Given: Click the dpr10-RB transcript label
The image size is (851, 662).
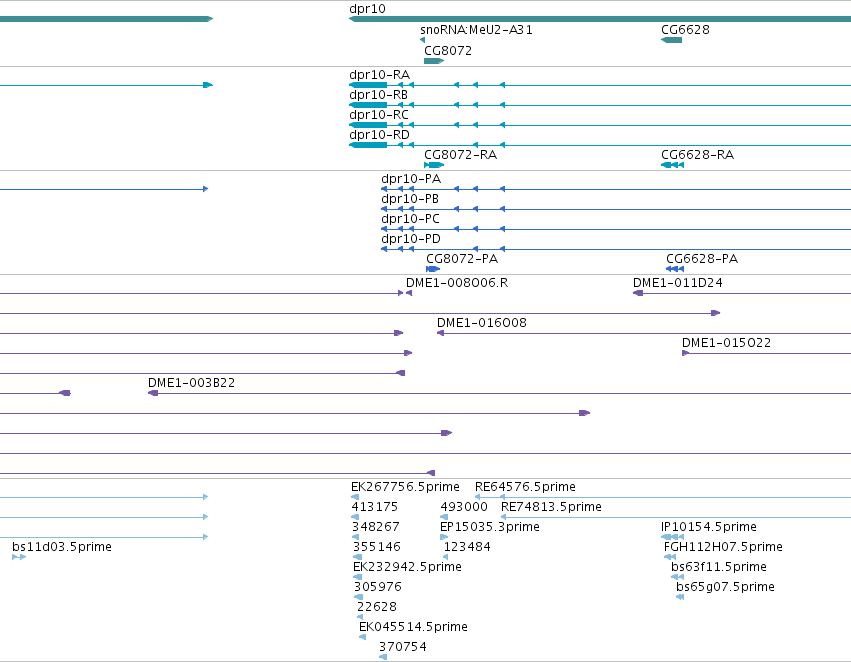Looking at the screenshot, I should 378,95.
